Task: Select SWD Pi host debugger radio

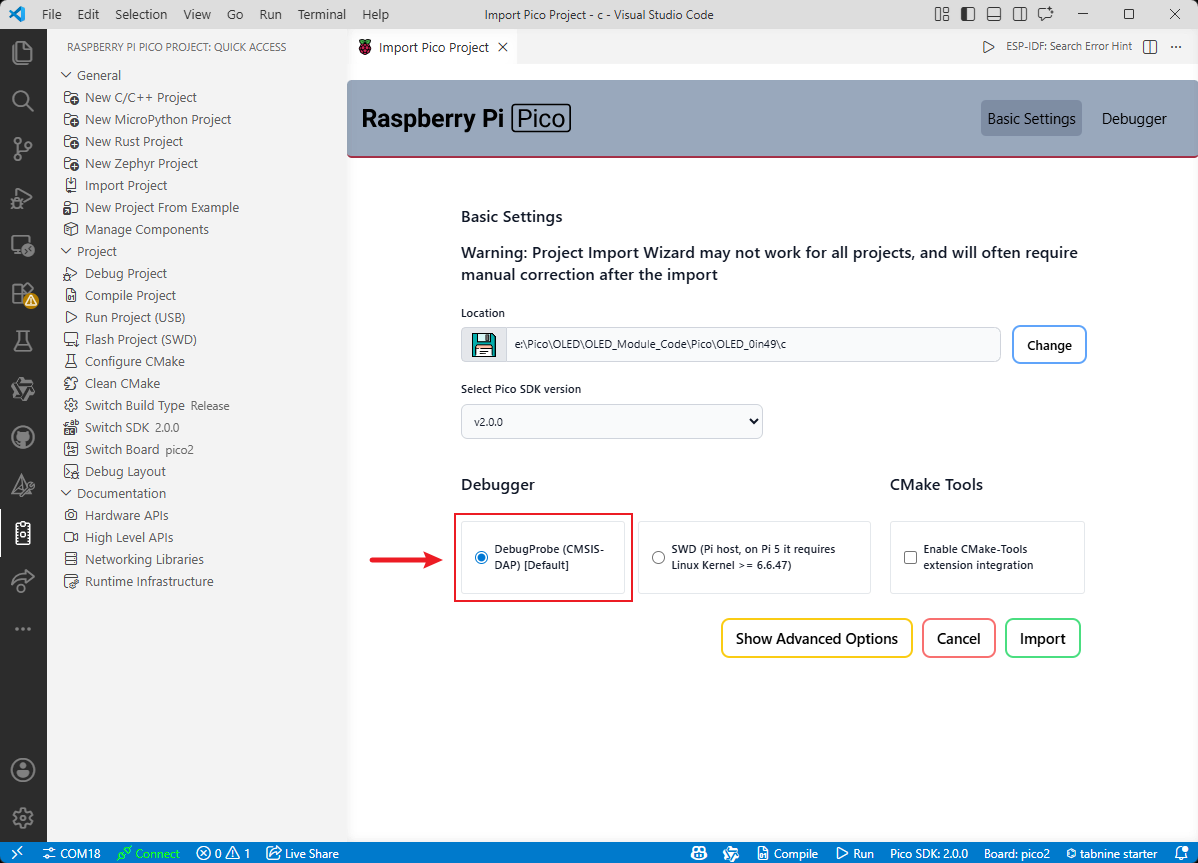Action: [x=658, y=558]
